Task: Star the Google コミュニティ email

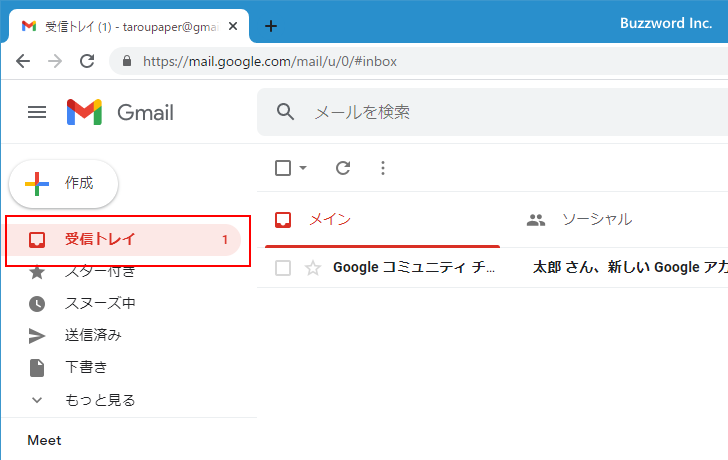Action: (312, 268)
